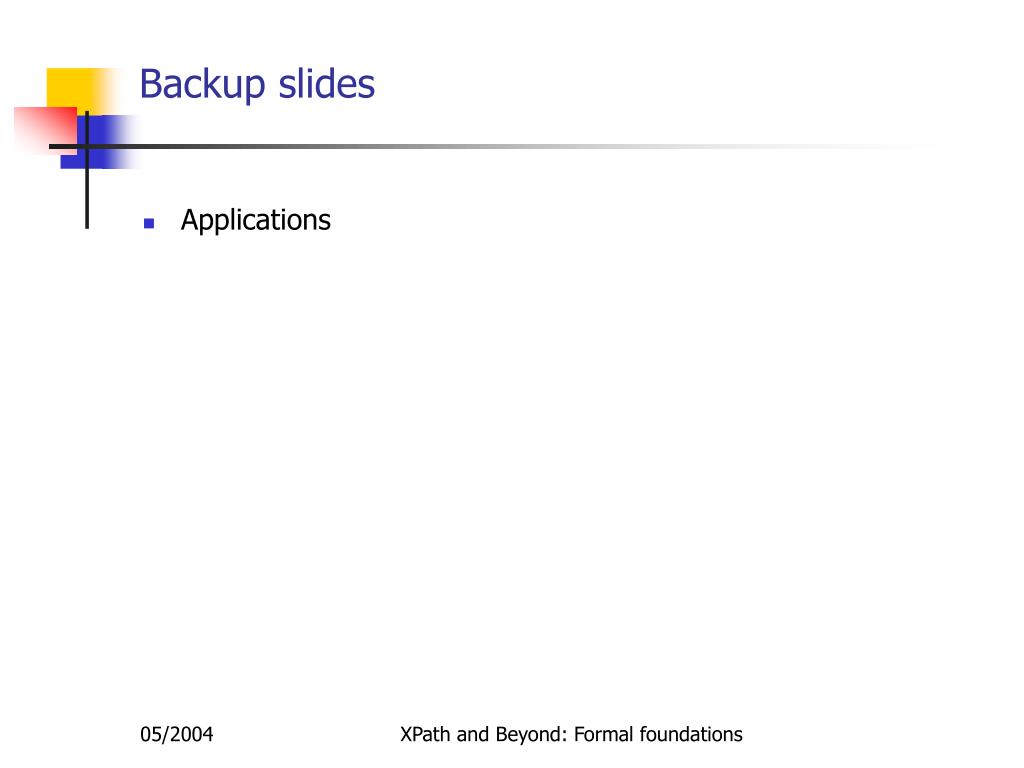The height and width of the screenshot is (768, 1024).
Task: Click the word "Formal" in footer
Action: [x=603, y=734]
